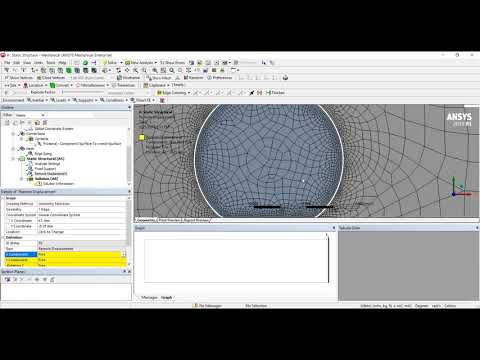Switch to the Graph tab
The image size is (480, 360).
click(x=167, y=297)
